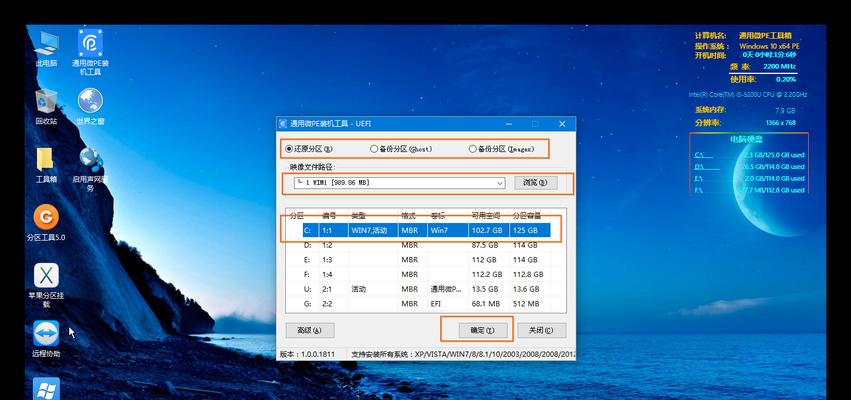Click the Windows logo icon below 远程协助
The height and width of the screenshot is (400, 851).
pyautogui.click(x=46, y=389)
